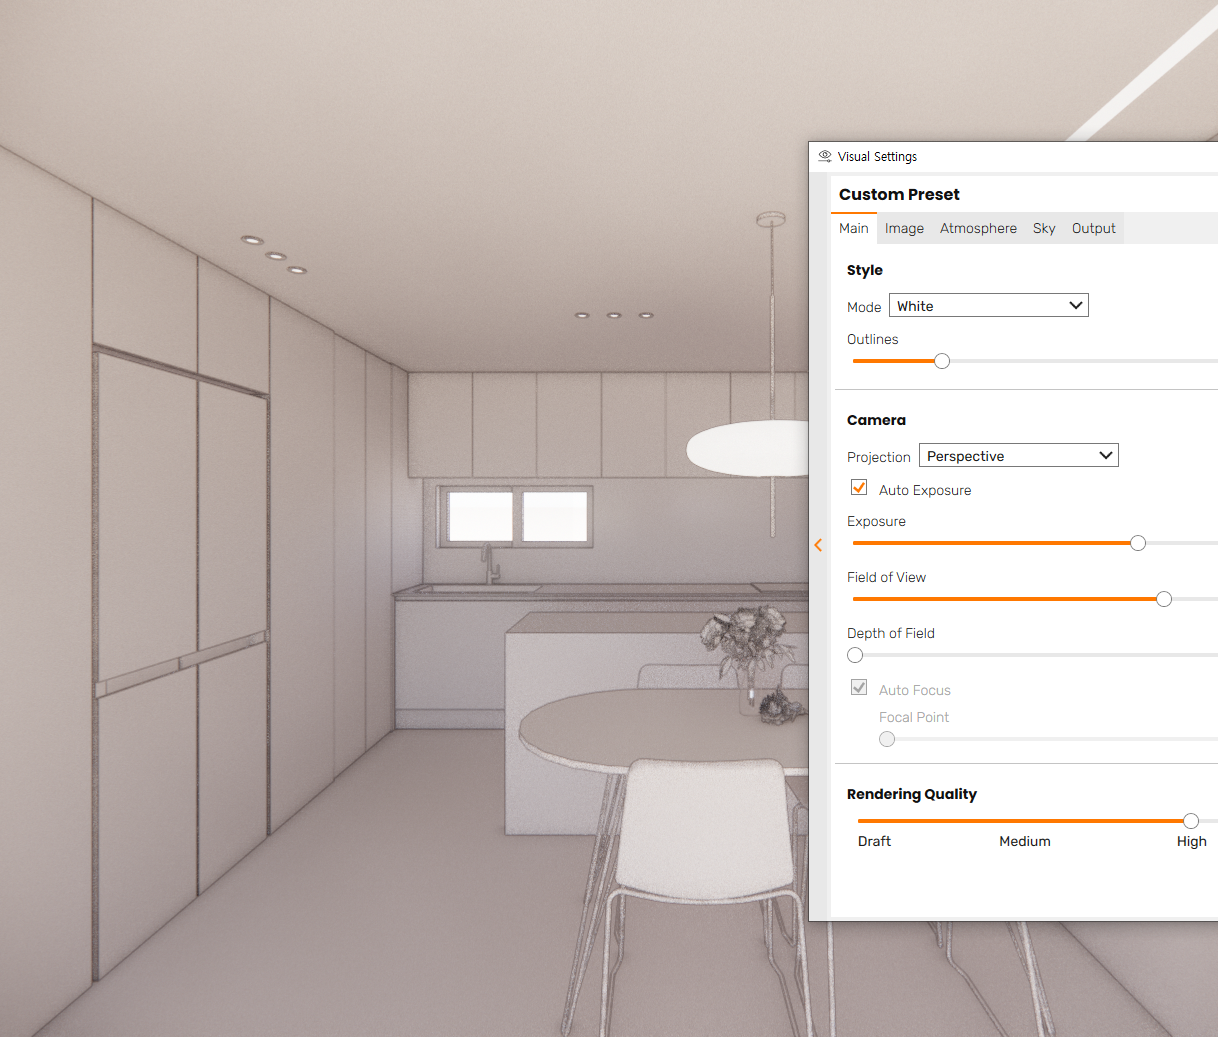Switch to the Image tab
Image resolution: width=1218 pixels, height=1037 pixels.
[x=904, y=228]
